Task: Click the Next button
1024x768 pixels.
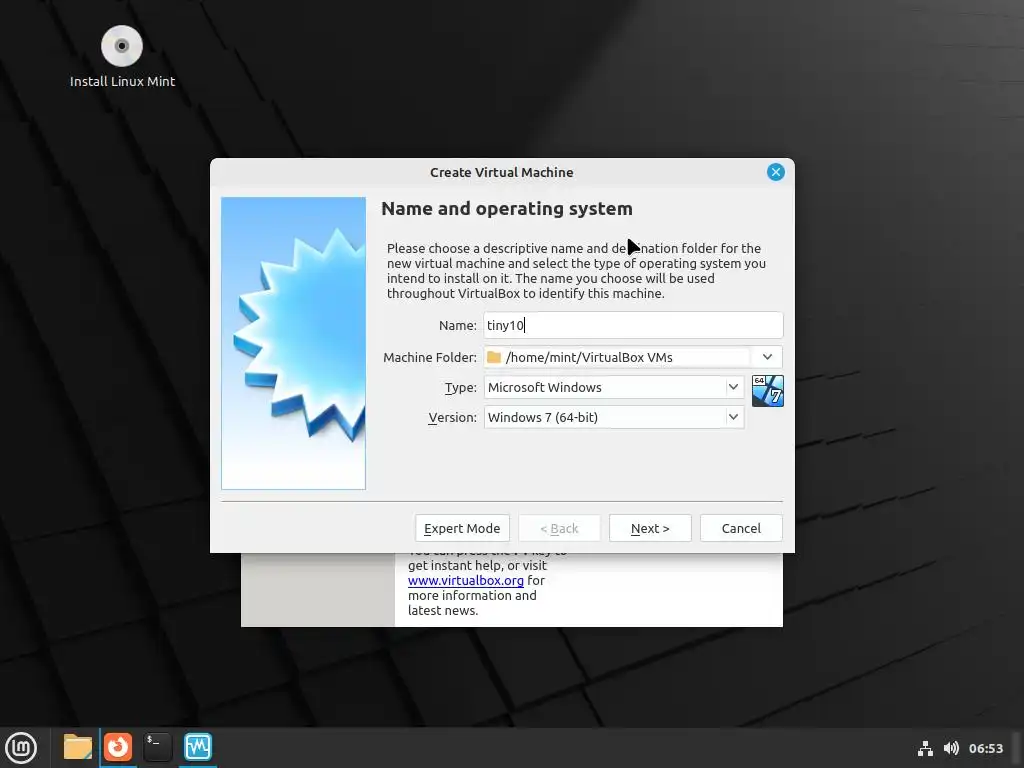Action: coord(650,528)
